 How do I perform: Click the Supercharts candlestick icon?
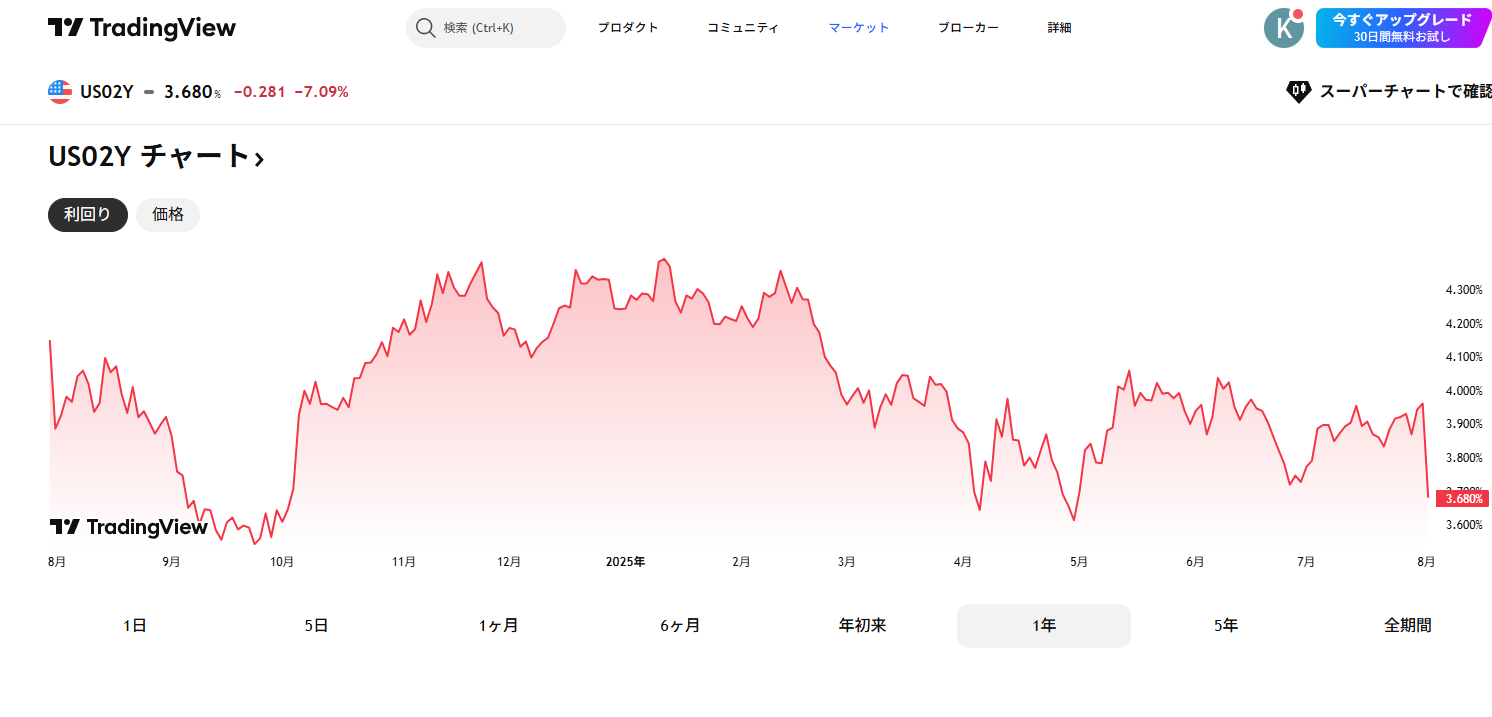pyautogui.click(x=1298, y=92)
